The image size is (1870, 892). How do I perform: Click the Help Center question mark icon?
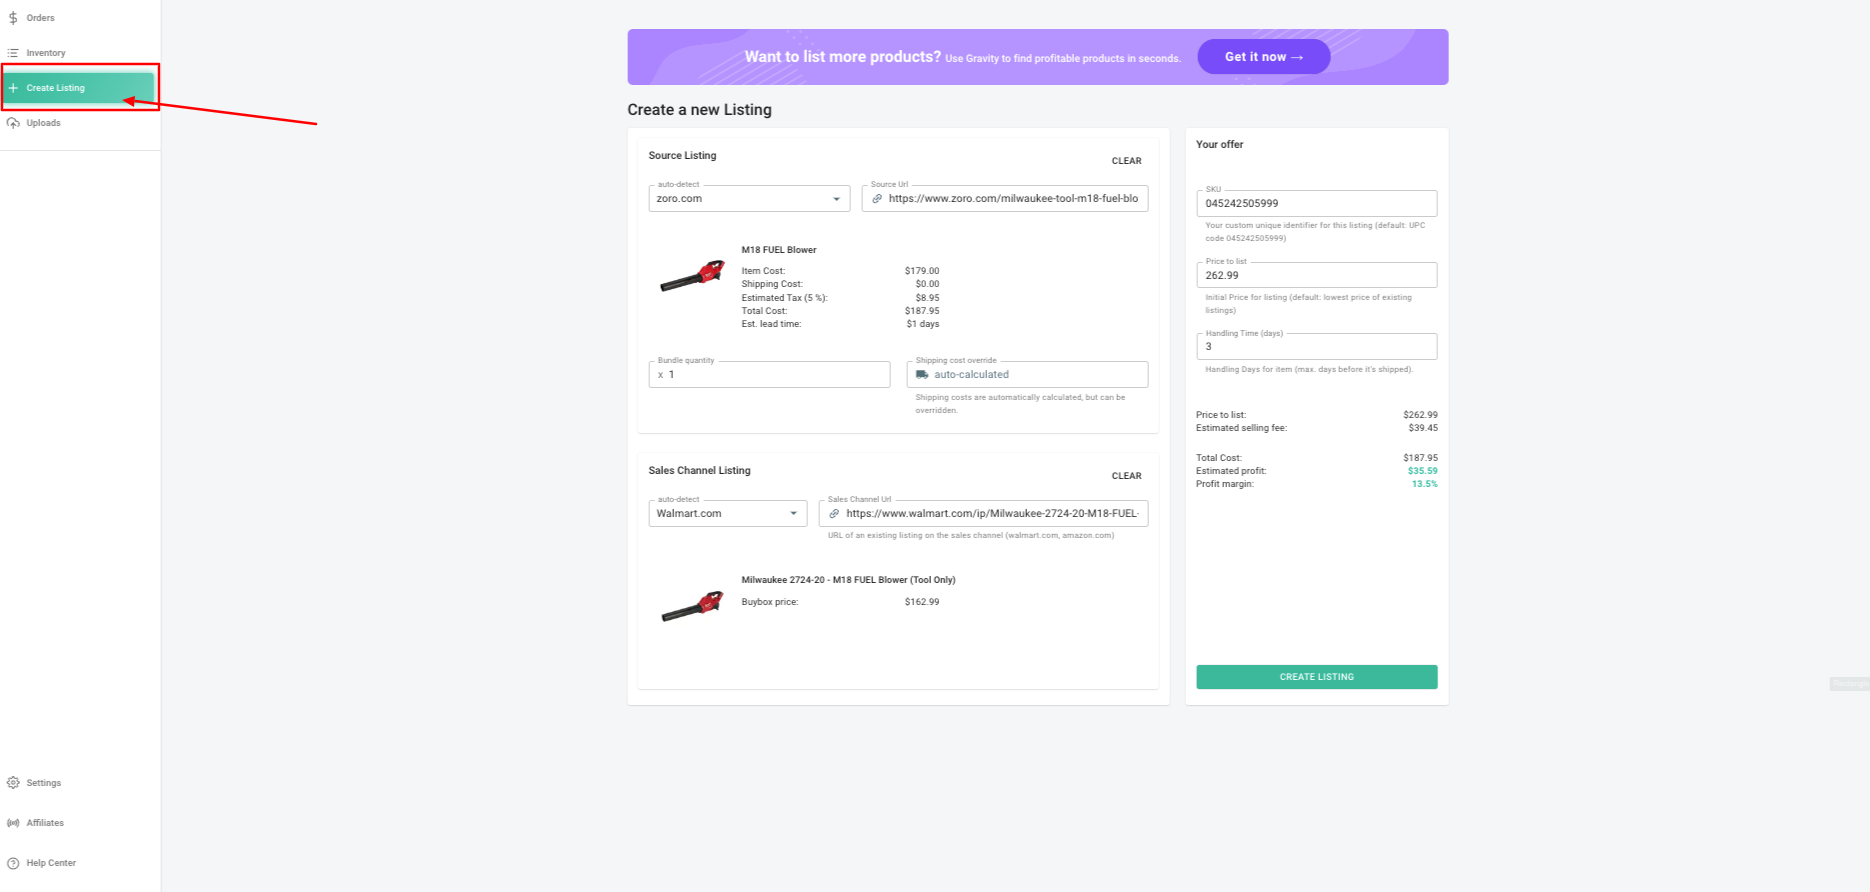(x=13, y=863)
